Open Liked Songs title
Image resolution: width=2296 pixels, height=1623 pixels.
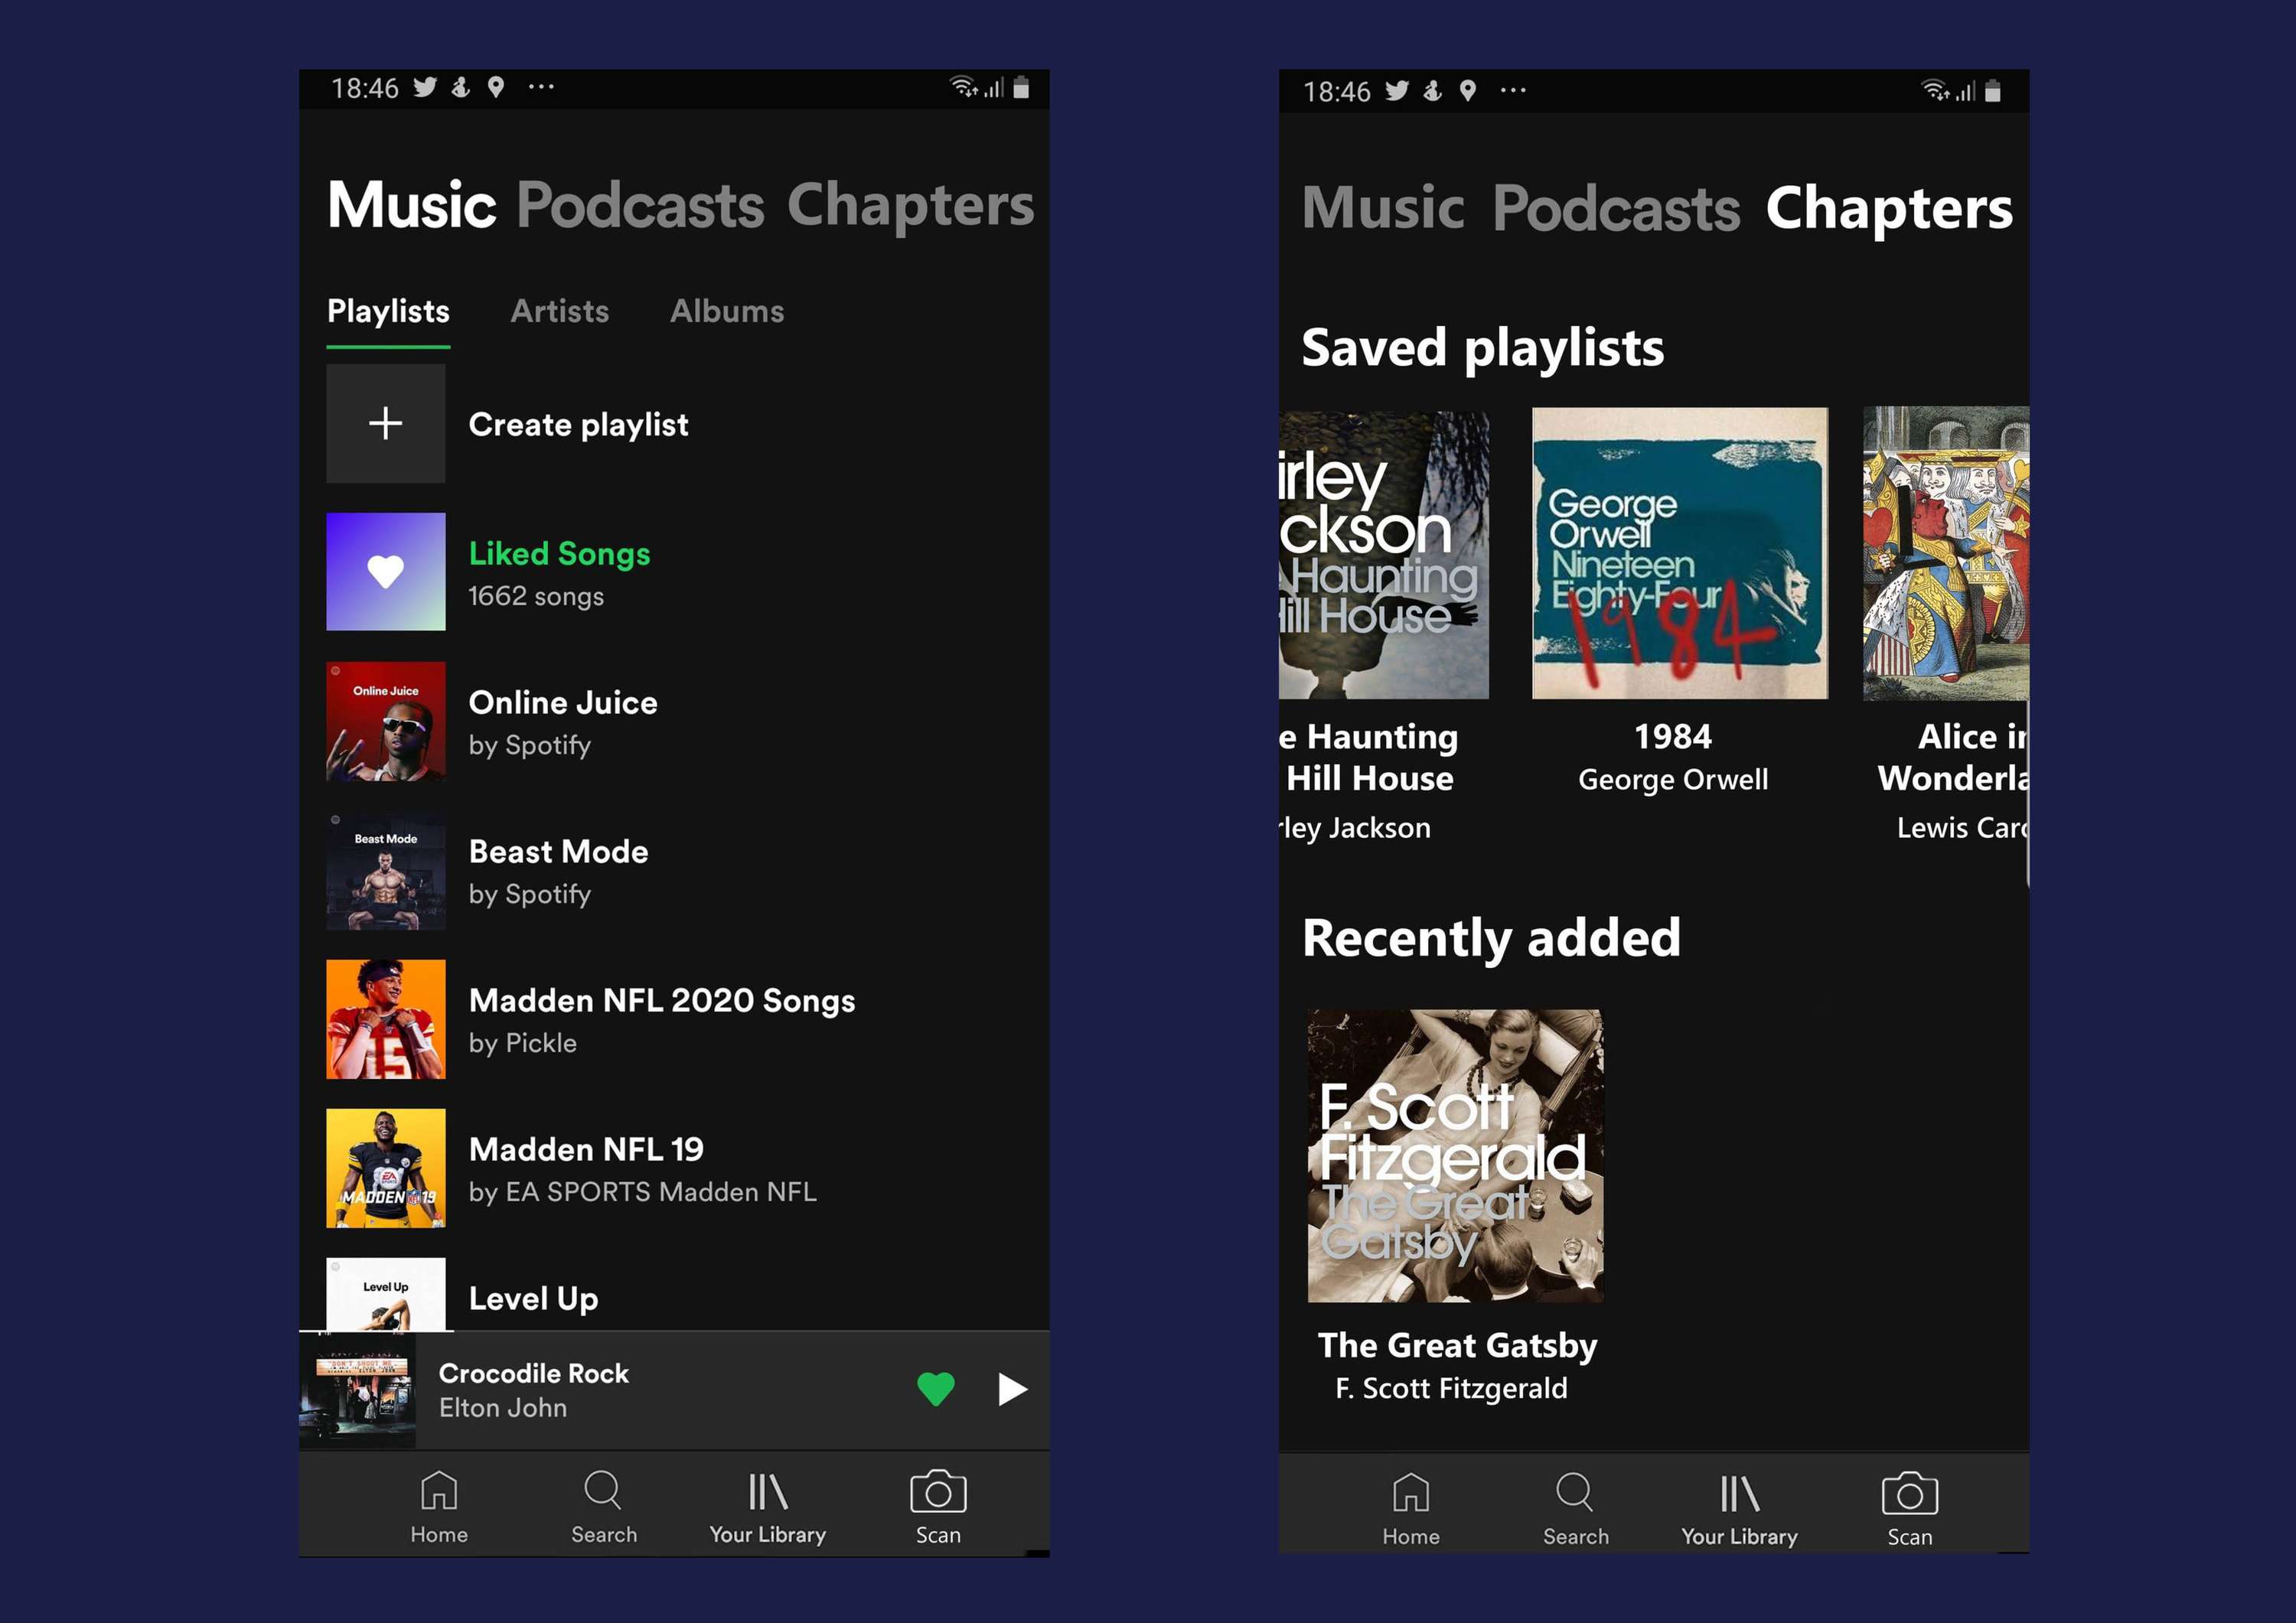(x=559, y=553)
